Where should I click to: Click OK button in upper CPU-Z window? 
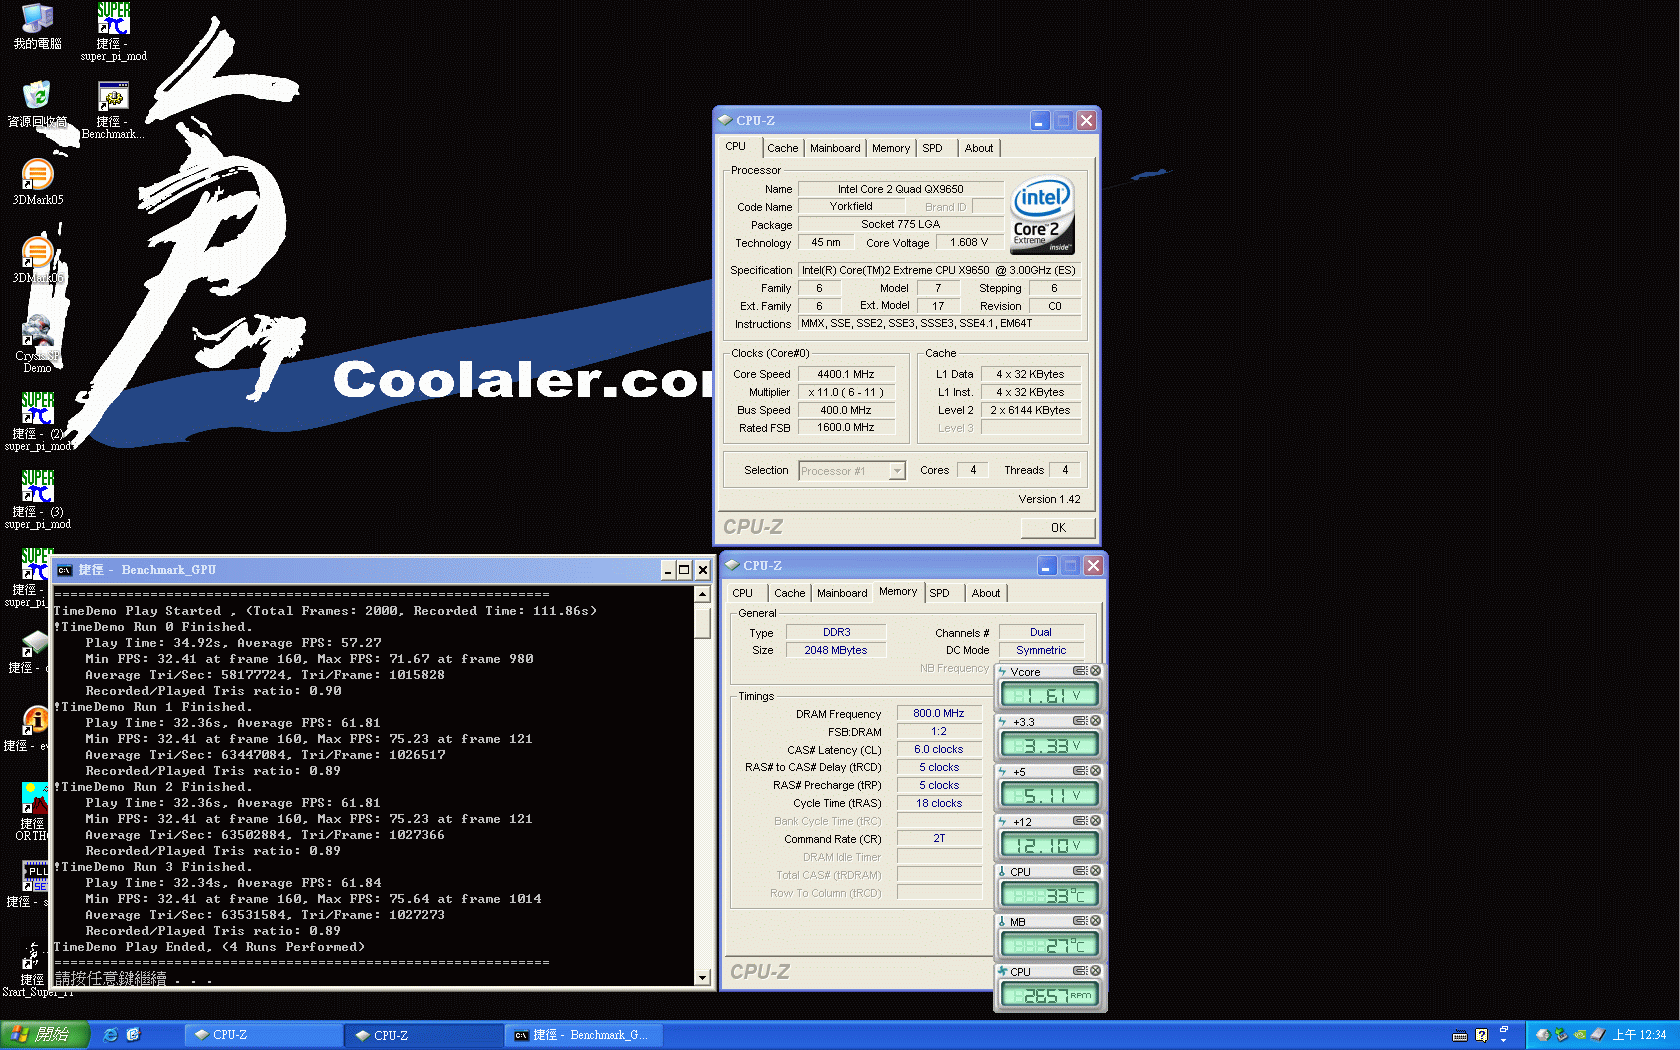tap(1058, 528)
